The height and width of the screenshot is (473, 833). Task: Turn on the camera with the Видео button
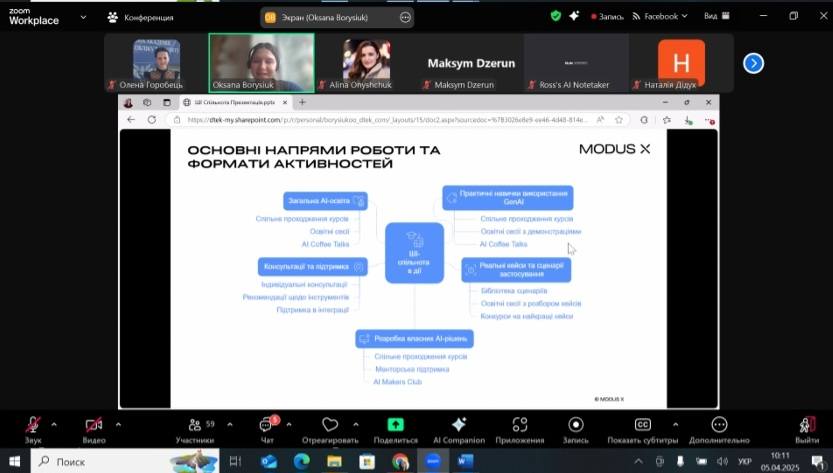(x=94, y=426)
